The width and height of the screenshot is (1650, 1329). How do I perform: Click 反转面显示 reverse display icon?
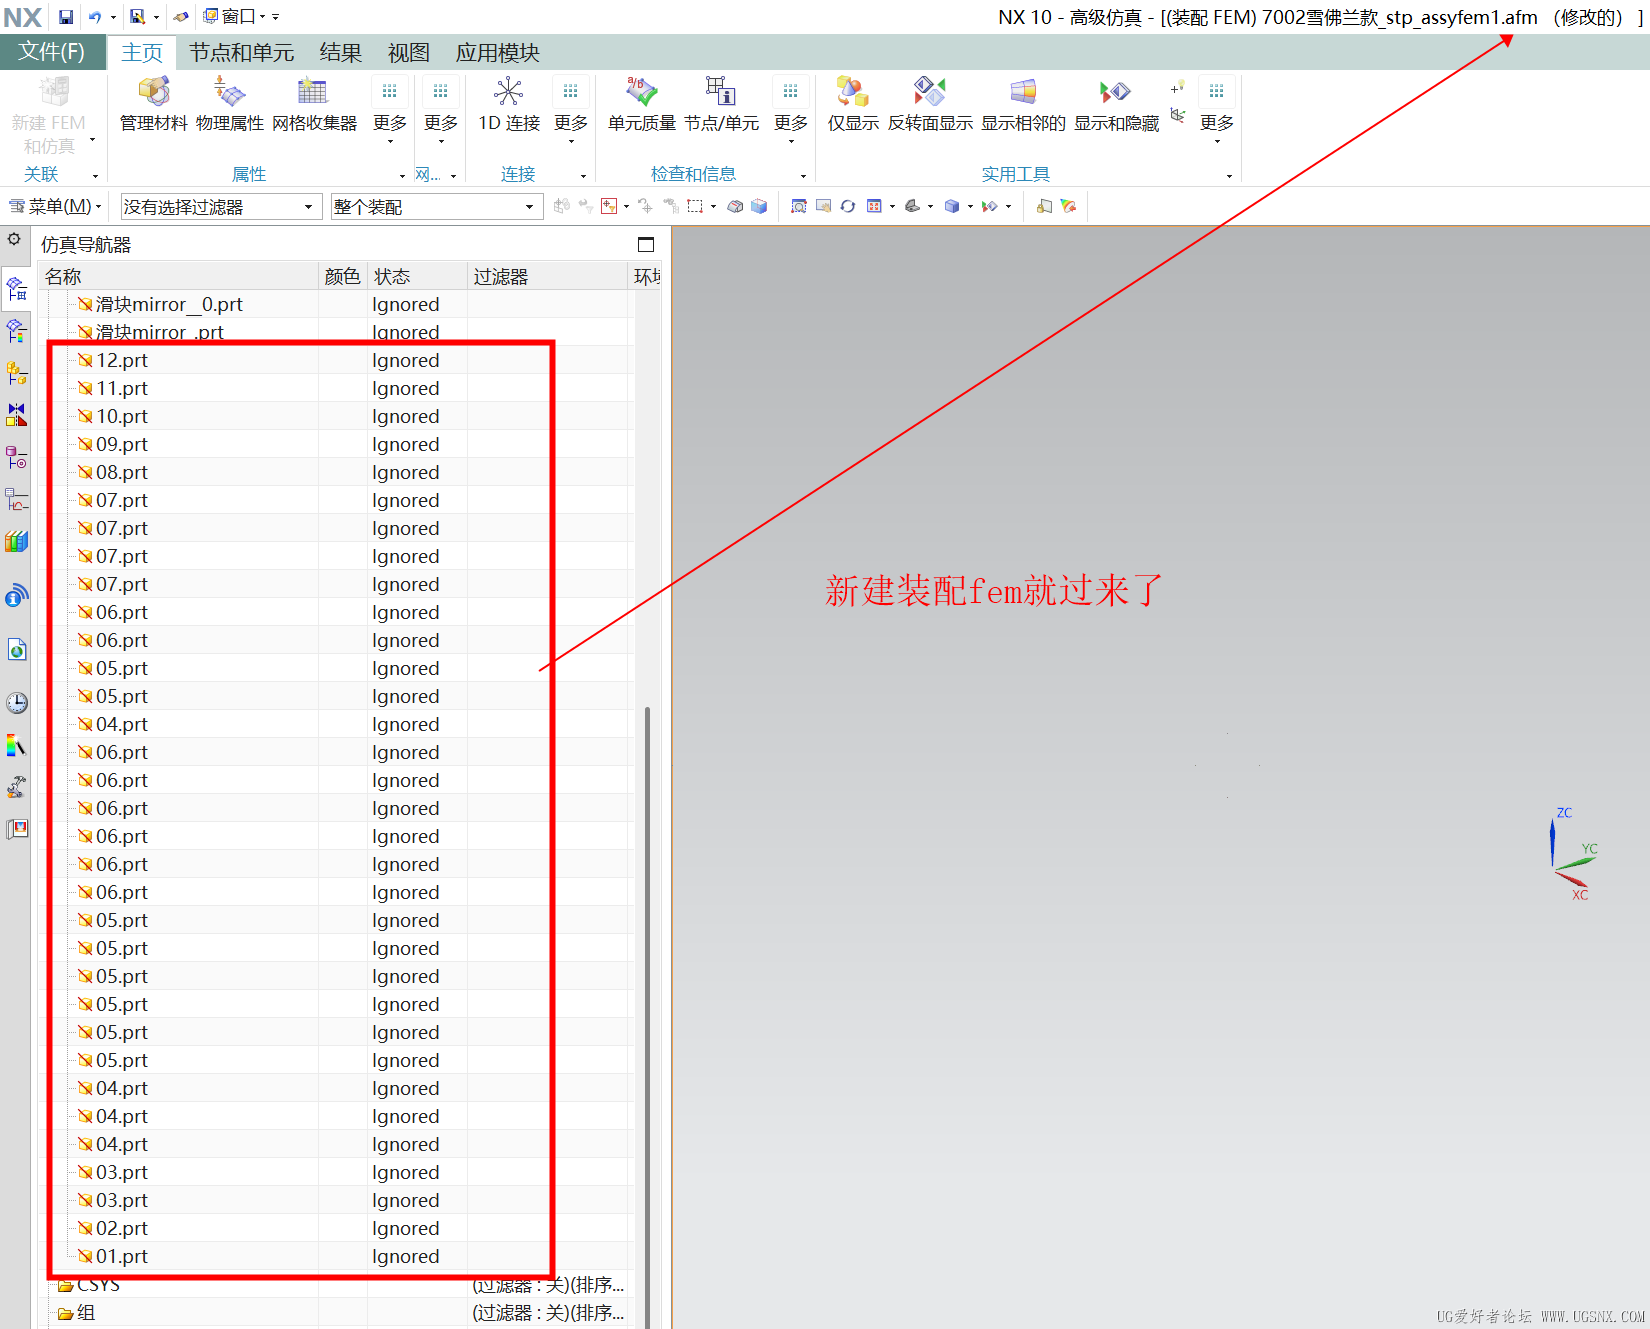coord(930,104)
